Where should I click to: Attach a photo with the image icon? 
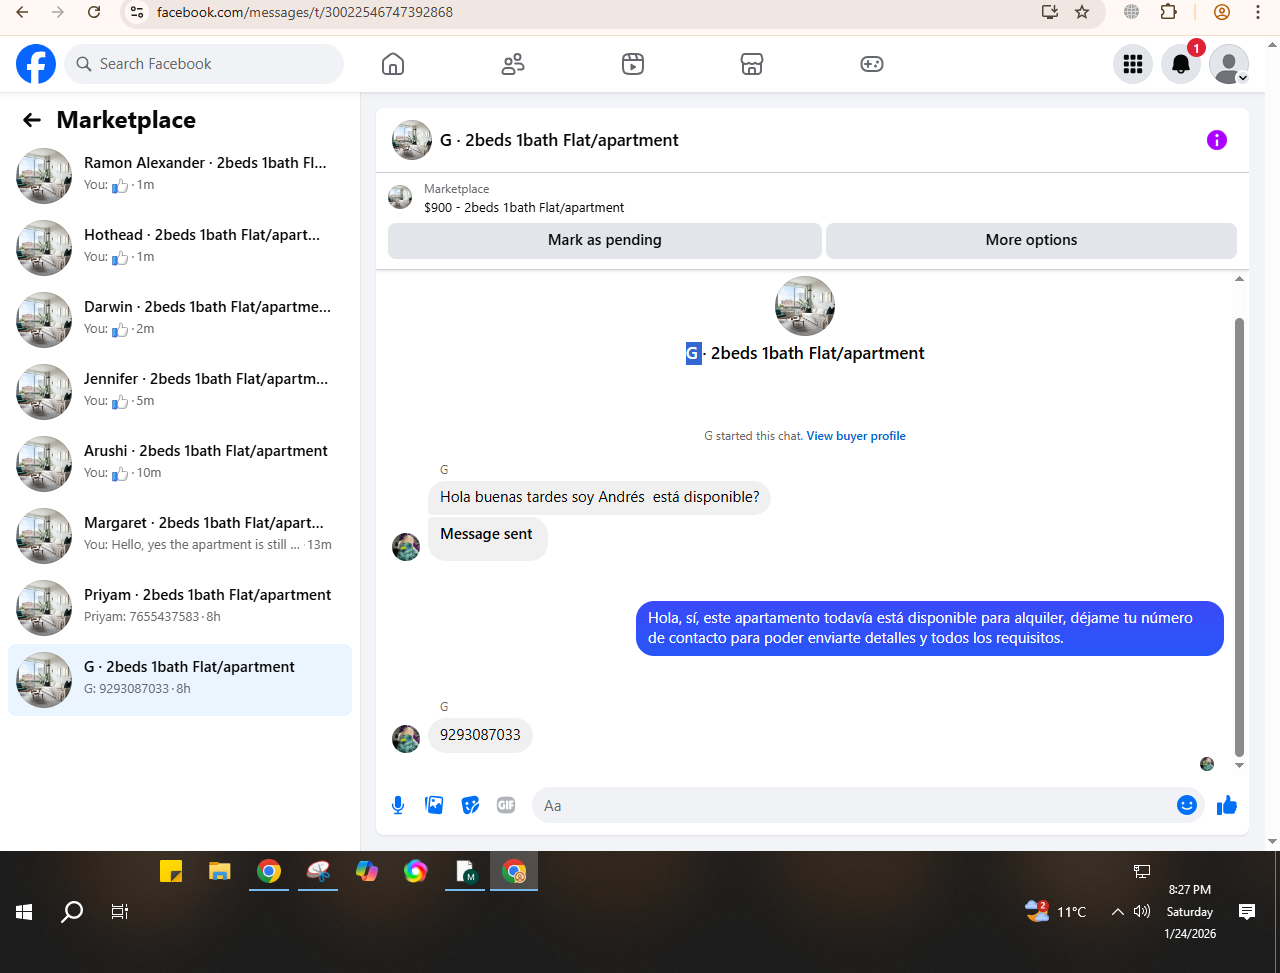(x=434, y=805)
